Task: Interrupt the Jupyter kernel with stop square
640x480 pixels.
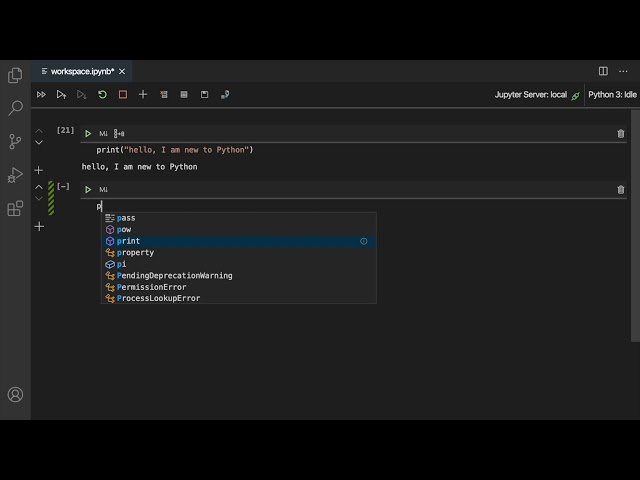Action: (123, 95)
